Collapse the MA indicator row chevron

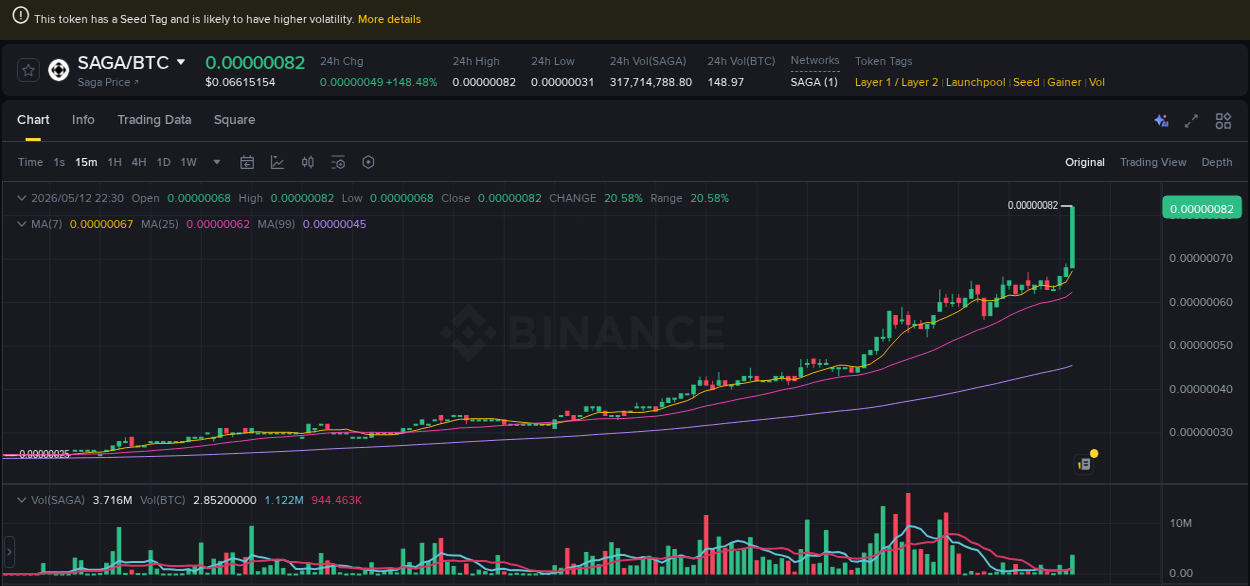click(23, 224)
